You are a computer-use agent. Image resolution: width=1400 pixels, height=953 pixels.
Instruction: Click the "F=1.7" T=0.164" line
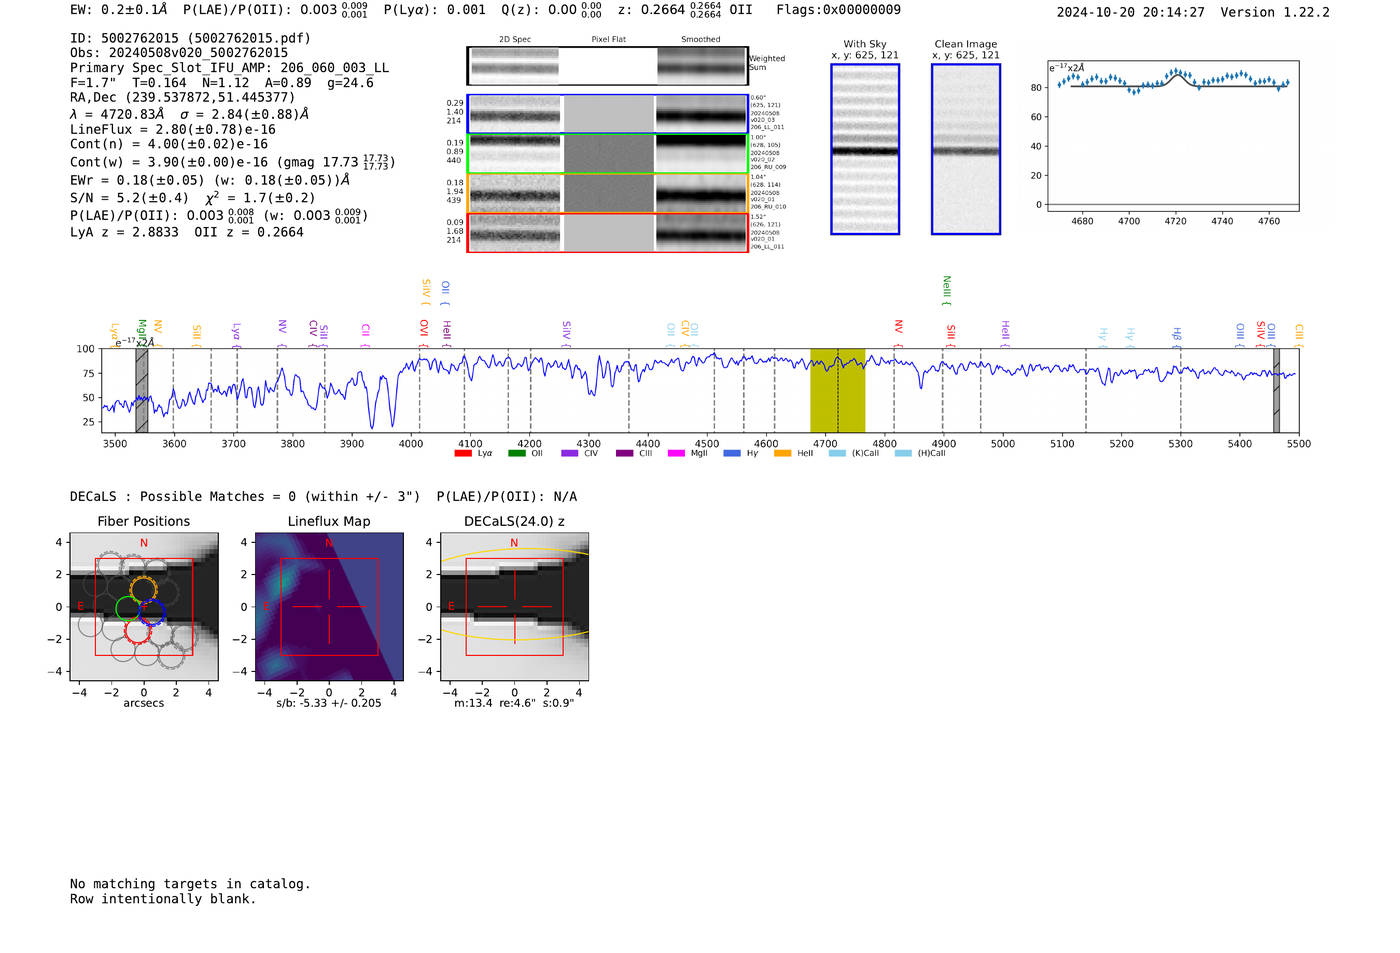[x=128, y=83]
